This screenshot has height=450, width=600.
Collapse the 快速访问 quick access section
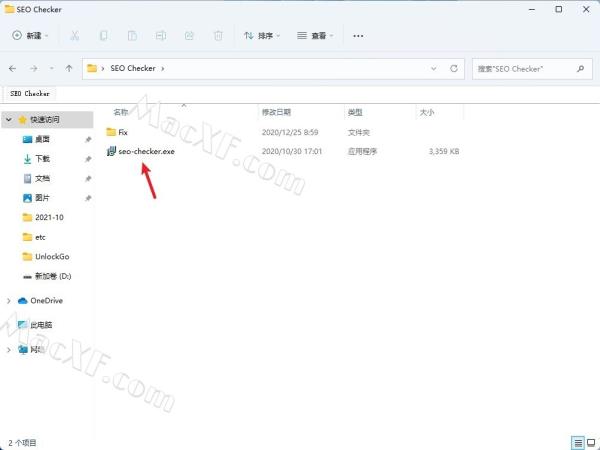pyautogui.click(x=9, y=119)
